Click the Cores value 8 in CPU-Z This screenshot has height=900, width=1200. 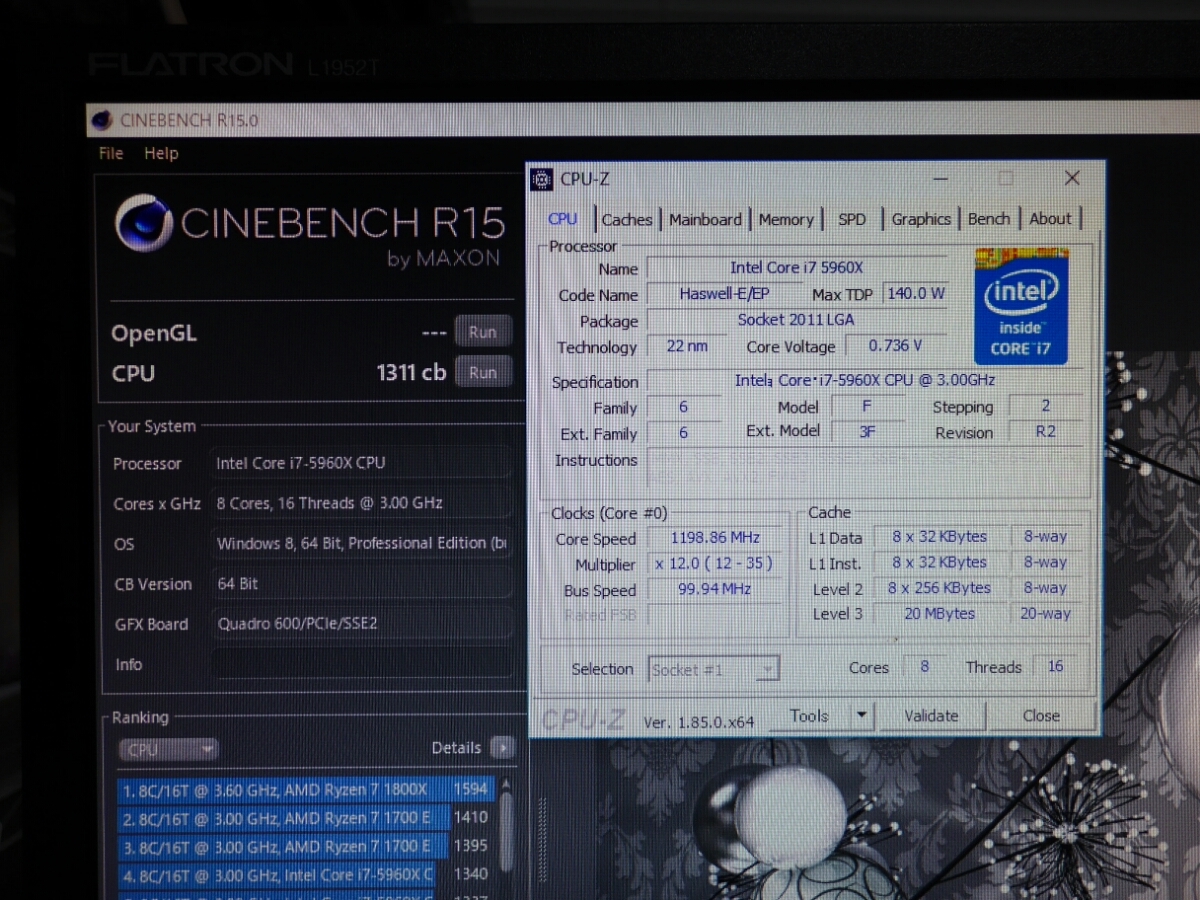(x=925, y=667)
